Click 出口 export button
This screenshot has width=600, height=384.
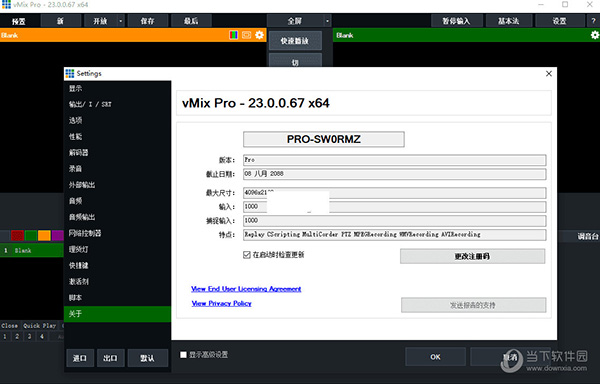coord(110,358)
